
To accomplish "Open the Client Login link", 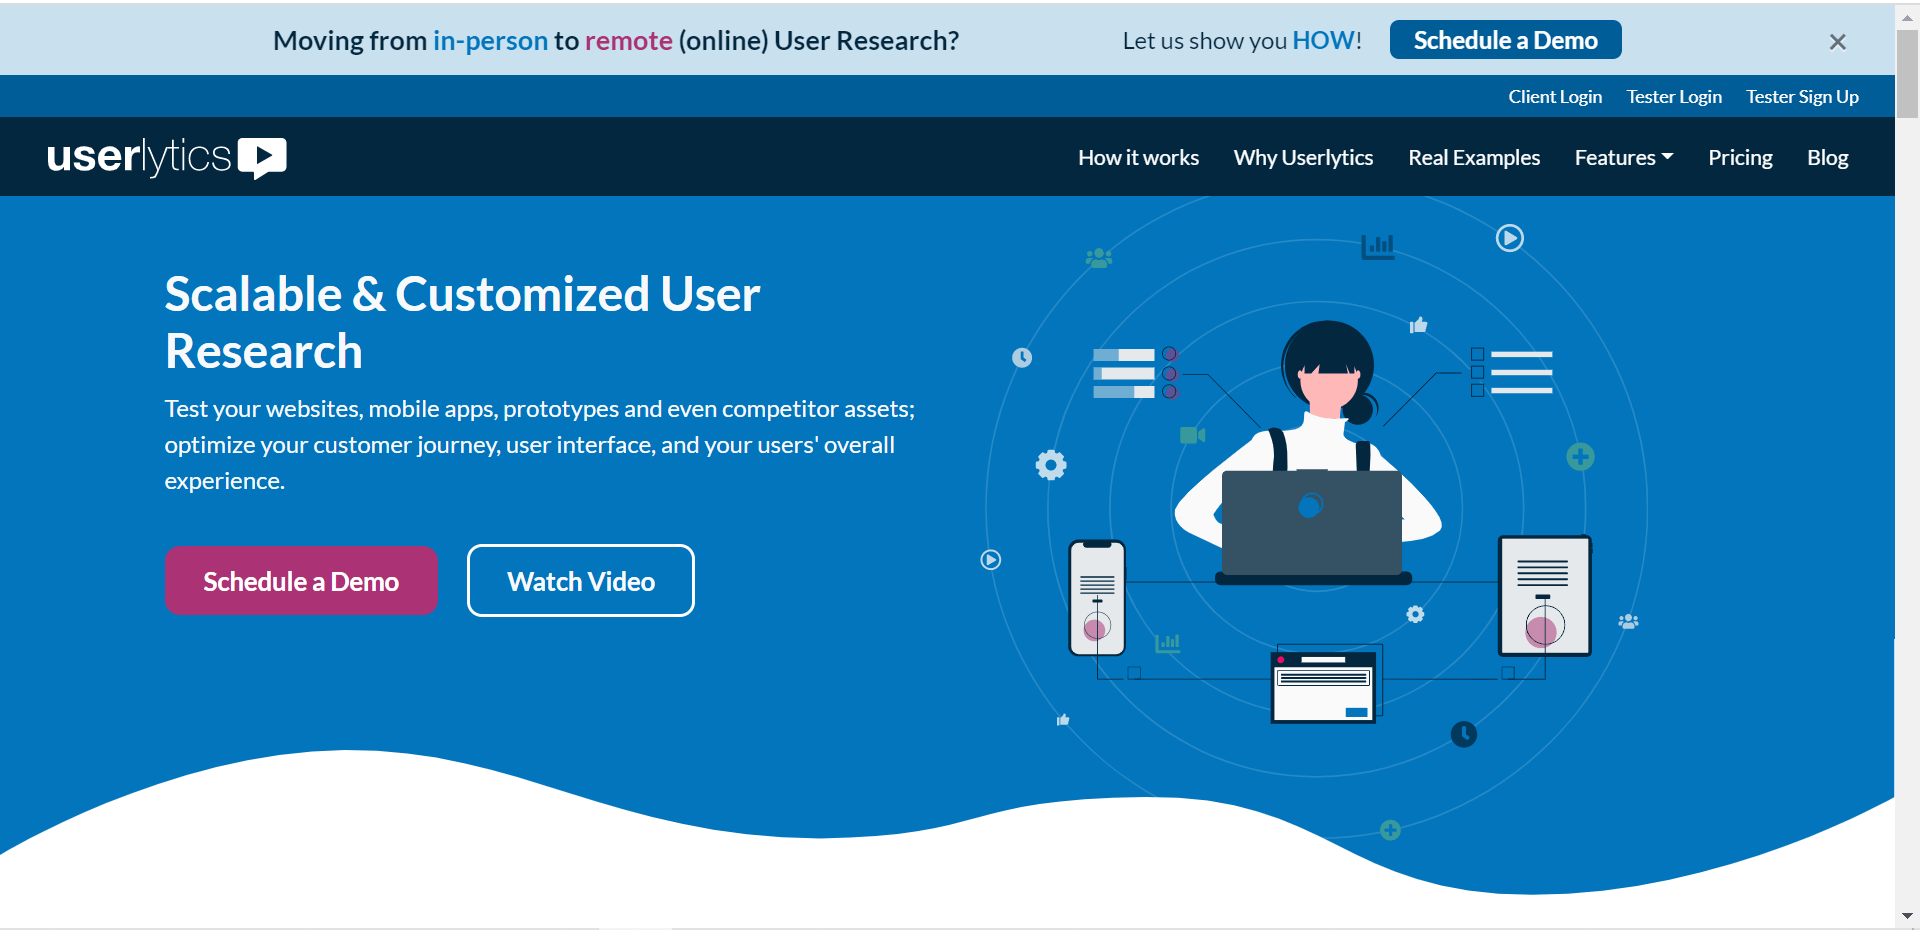I will point(1555,97).
